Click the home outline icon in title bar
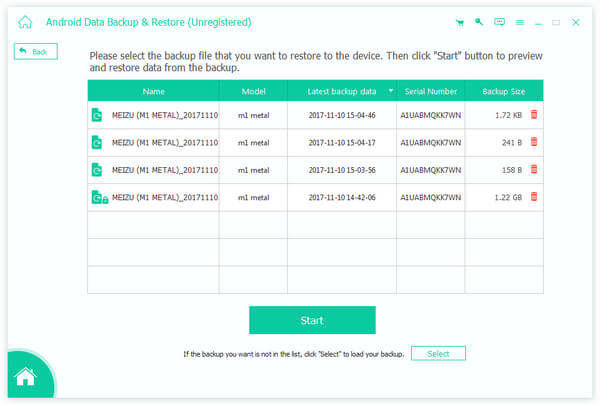Image resolution: width=600 pixels, height=406 pixels. pos(25,22)
